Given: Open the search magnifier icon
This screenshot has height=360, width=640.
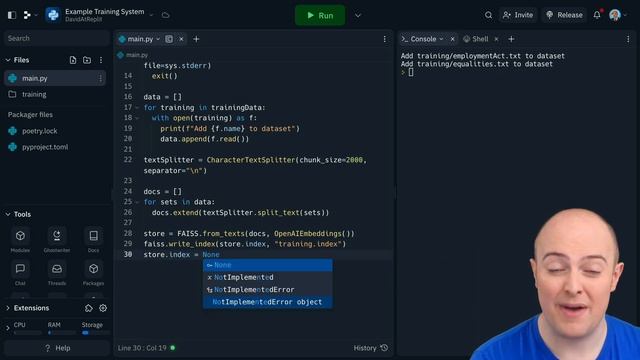Looking at the screenshot, I should click(x=488, y=15).
